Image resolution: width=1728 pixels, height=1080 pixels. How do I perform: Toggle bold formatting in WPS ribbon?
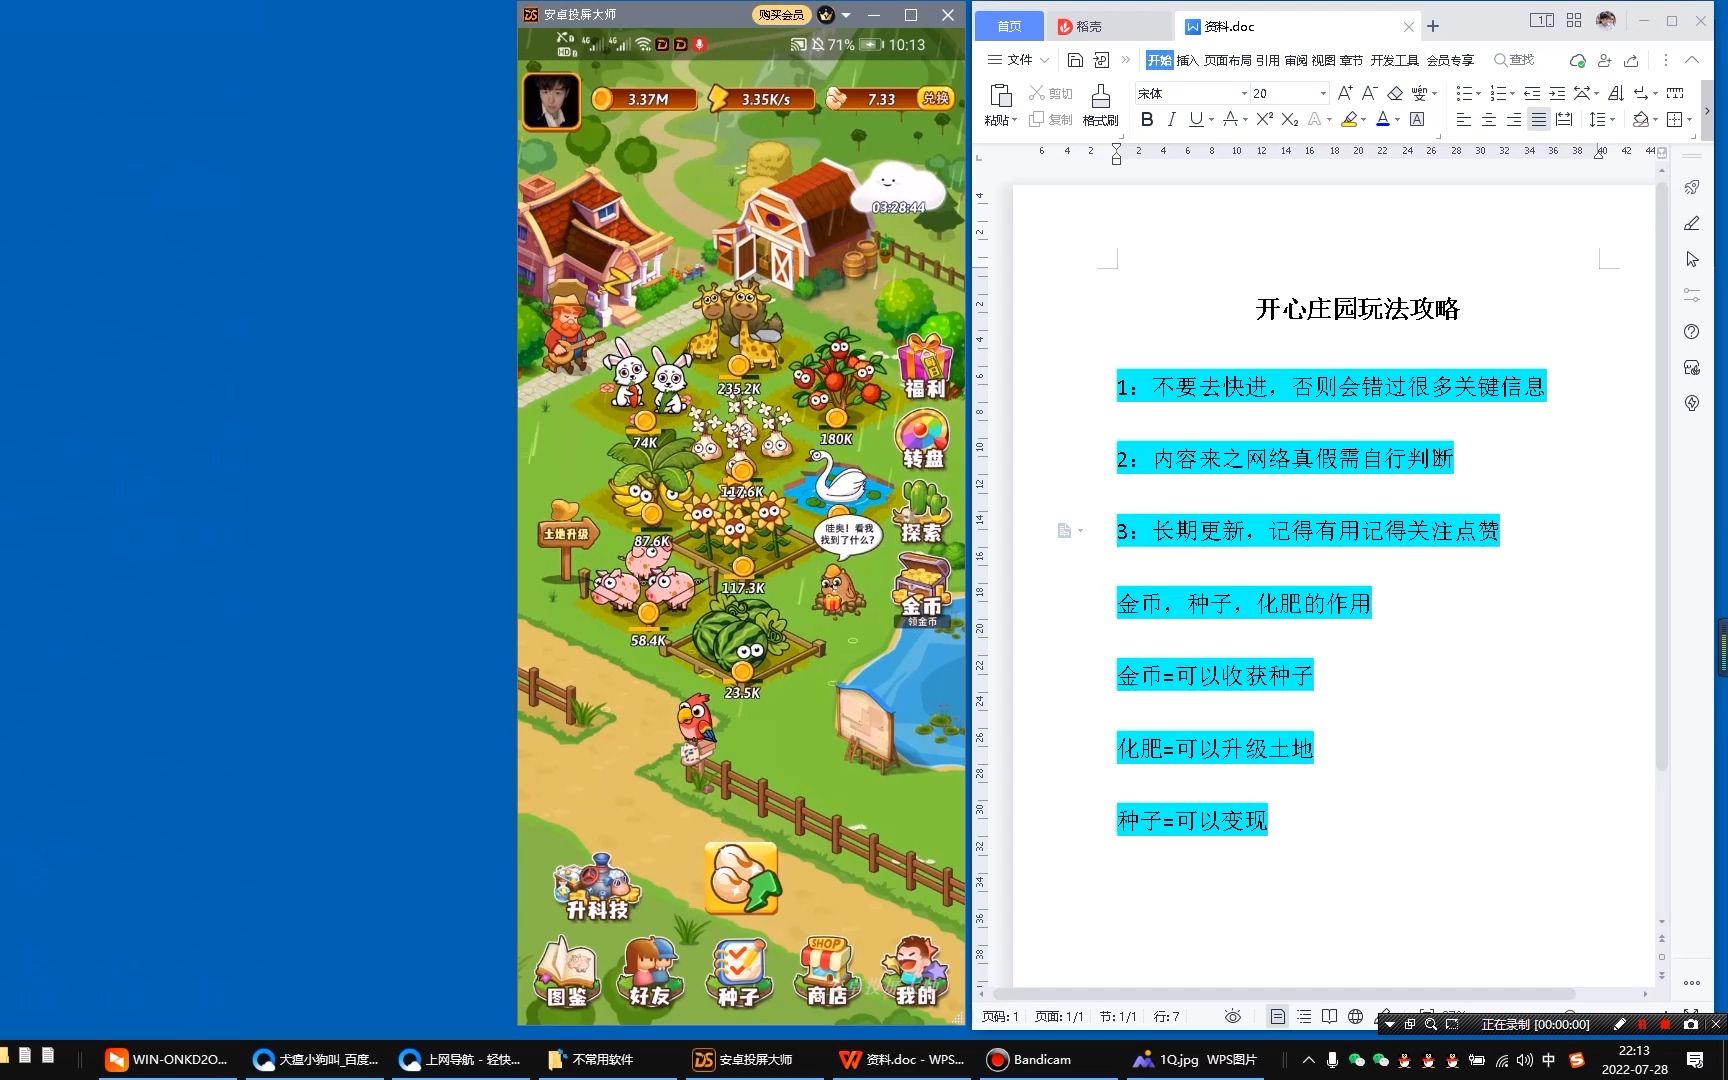(x=1147, y=120)
